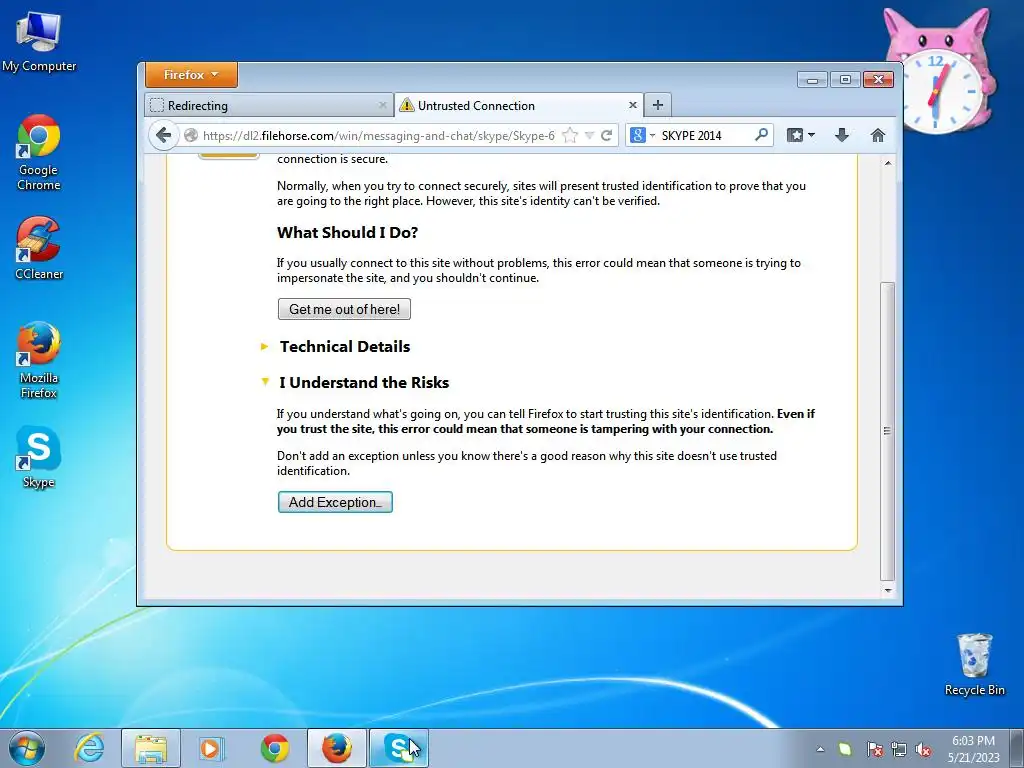Close the Redirecting tab
1024x768 pixels.
pos(383,105)
